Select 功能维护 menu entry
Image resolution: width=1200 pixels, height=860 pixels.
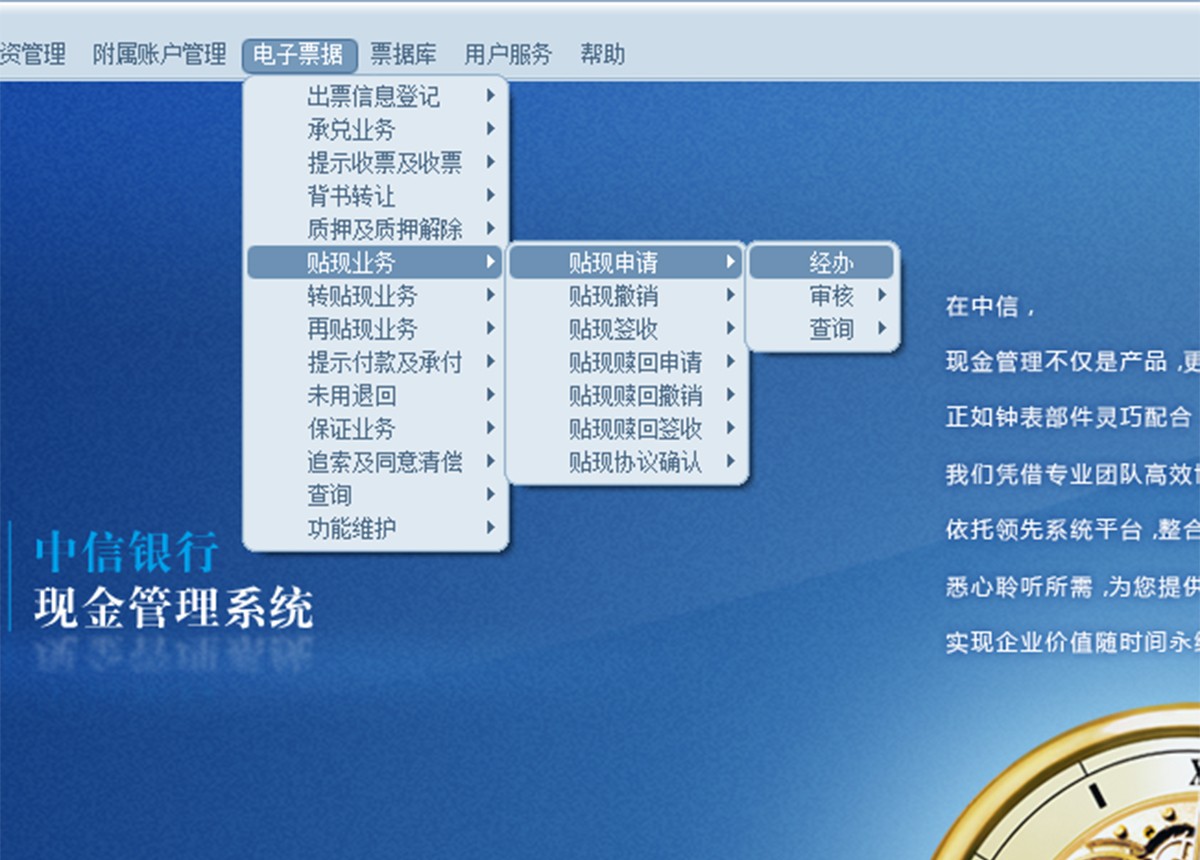point(375,528)
